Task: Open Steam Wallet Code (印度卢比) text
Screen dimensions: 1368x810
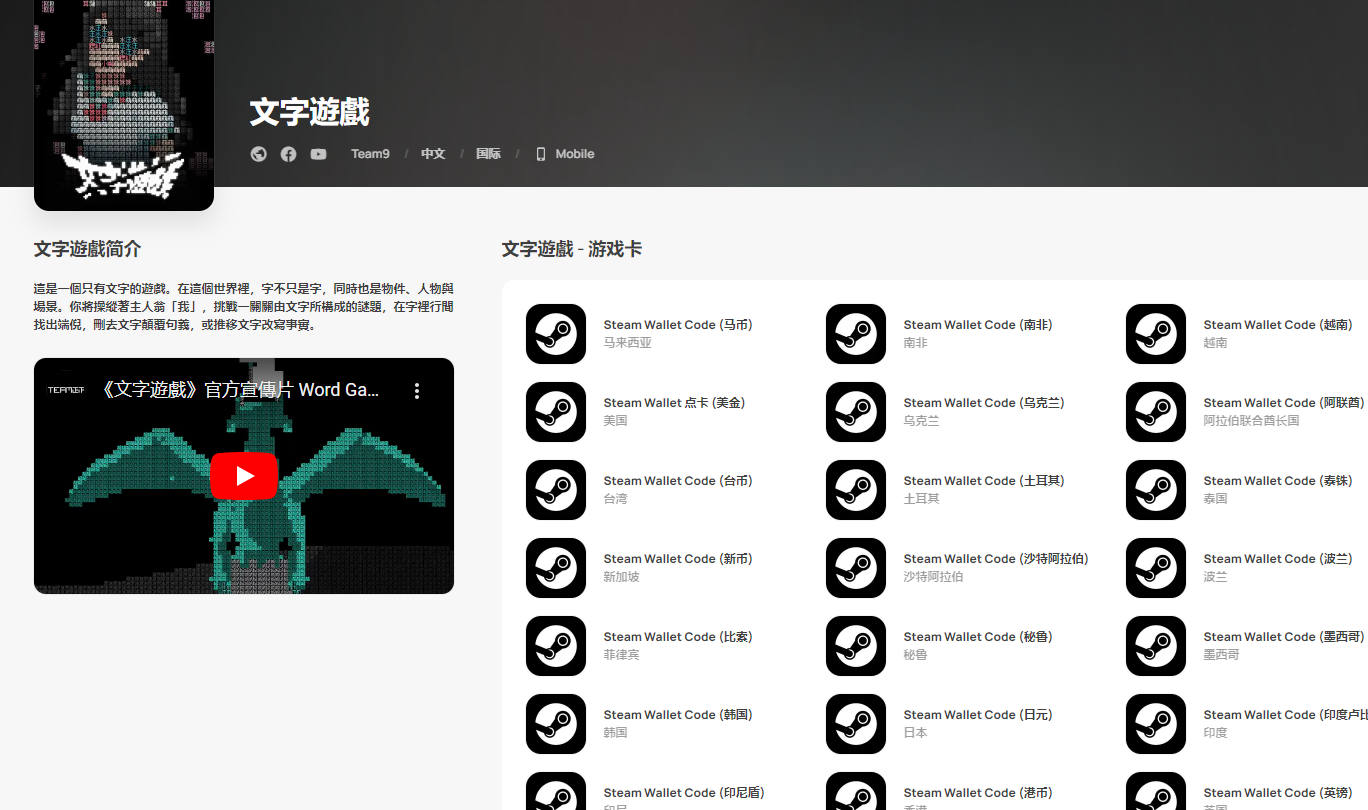Action: [1286, 715]
